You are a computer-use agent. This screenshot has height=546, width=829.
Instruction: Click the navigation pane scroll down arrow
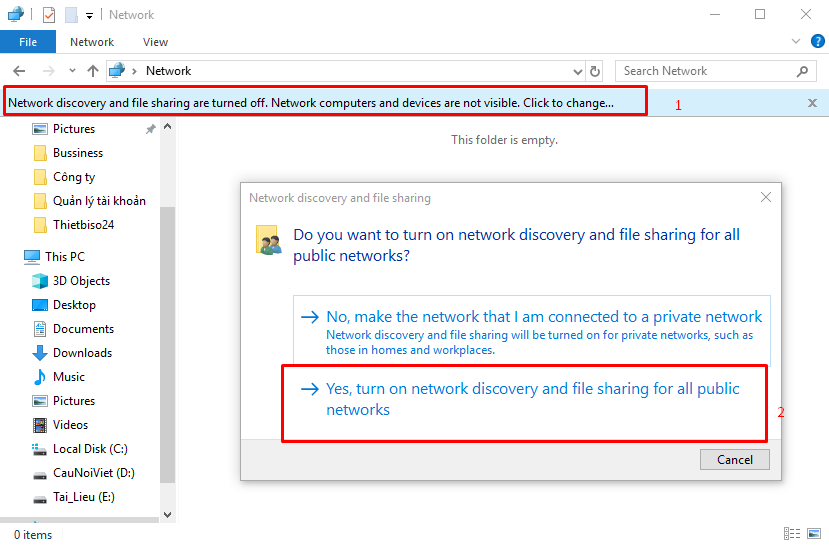click(168, 515)
